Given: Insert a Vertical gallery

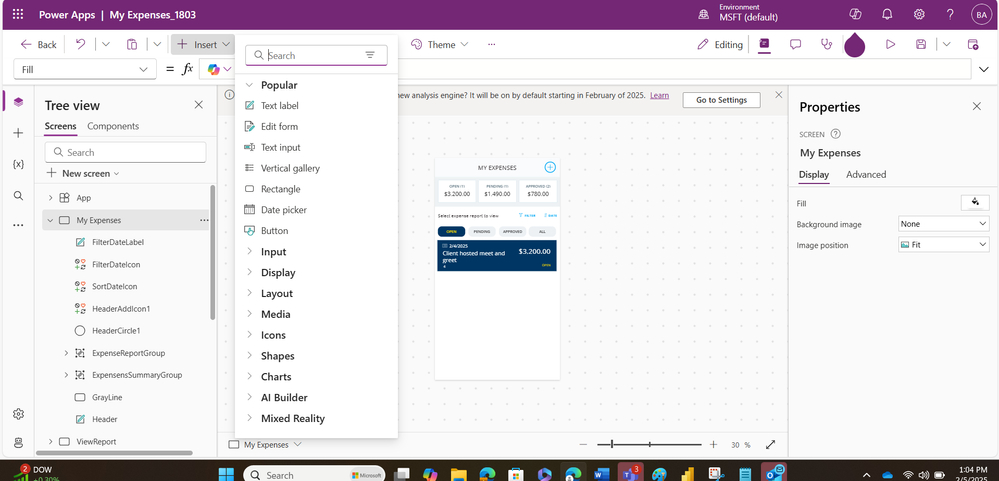Looking at the screenshot, I should click(290, 168).
